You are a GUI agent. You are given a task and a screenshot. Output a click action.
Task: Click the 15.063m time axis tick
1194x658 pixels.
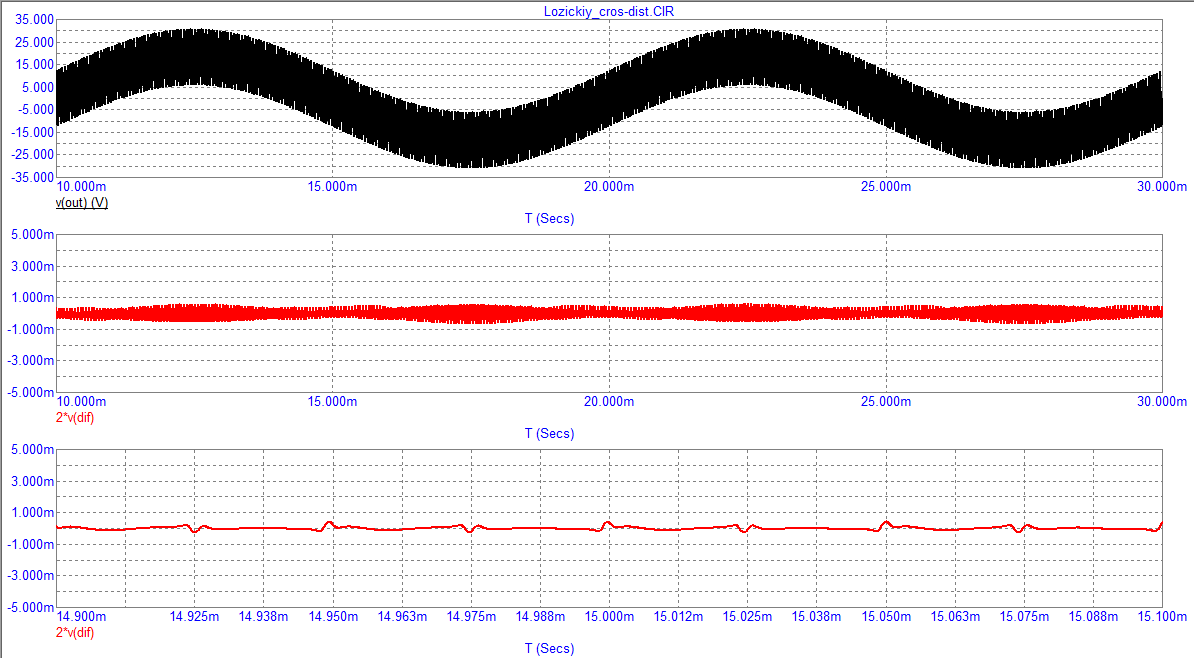click(x=955, y=616)
